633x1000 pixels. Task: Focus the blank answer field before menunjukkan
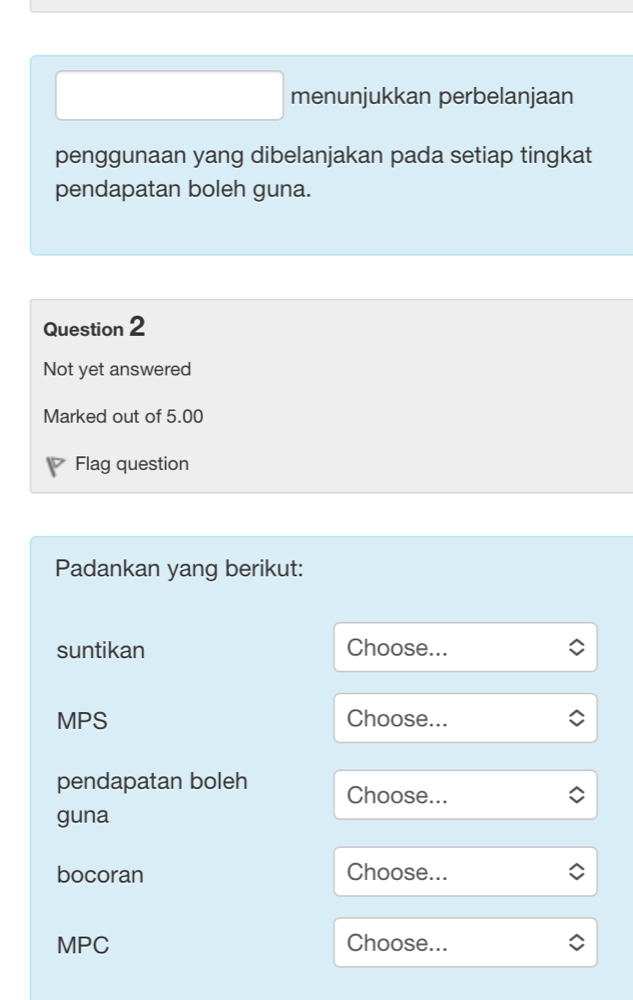[x=169, y=96]
